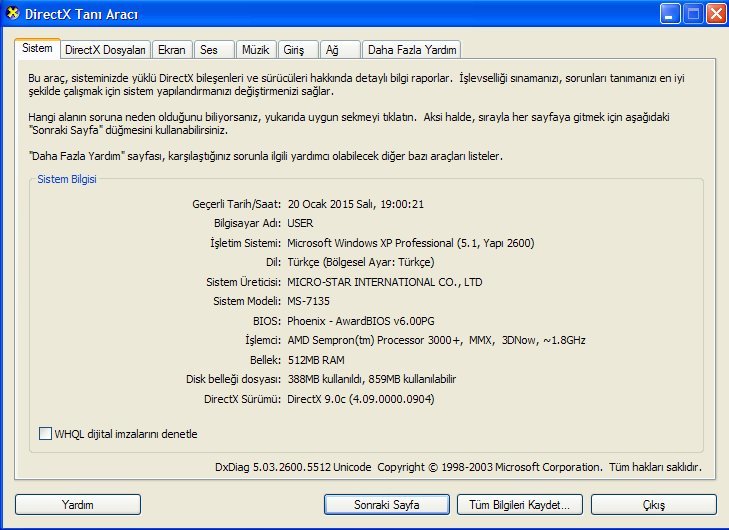This screenshot has height=530, width=729.
Task: Close the window with the red X
Action: [x=715, y=14]
